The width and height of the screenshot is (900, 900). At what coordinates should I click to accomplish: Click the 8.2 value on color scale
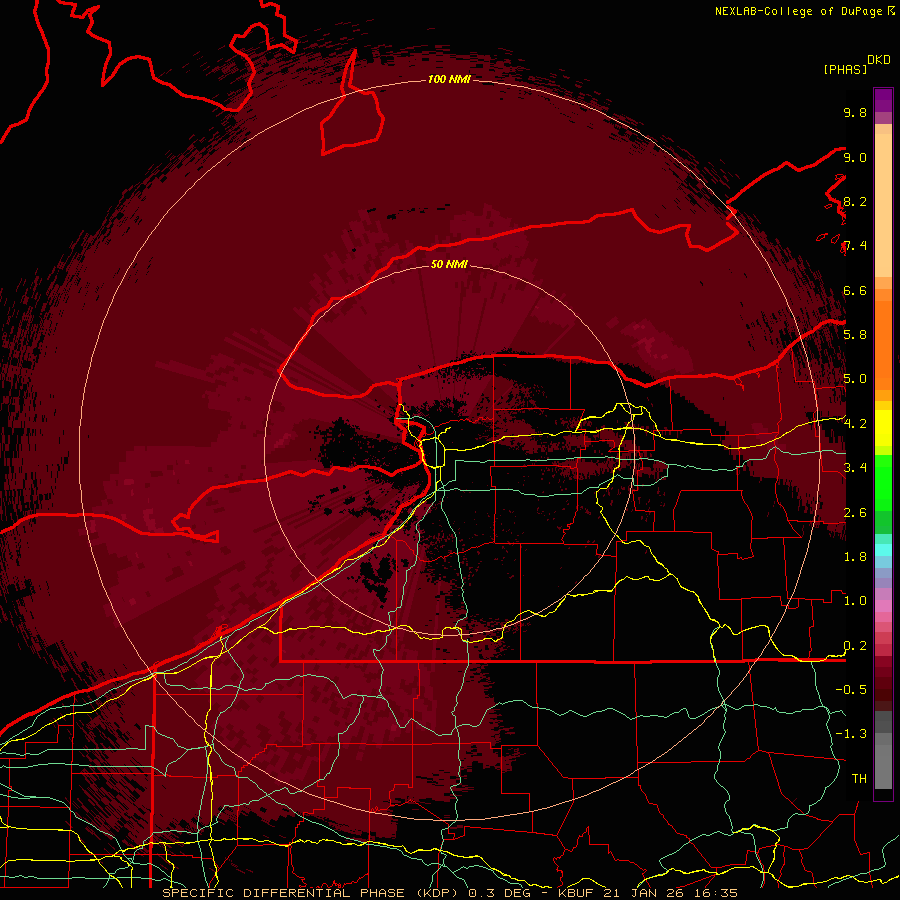[x=855, y=202]
